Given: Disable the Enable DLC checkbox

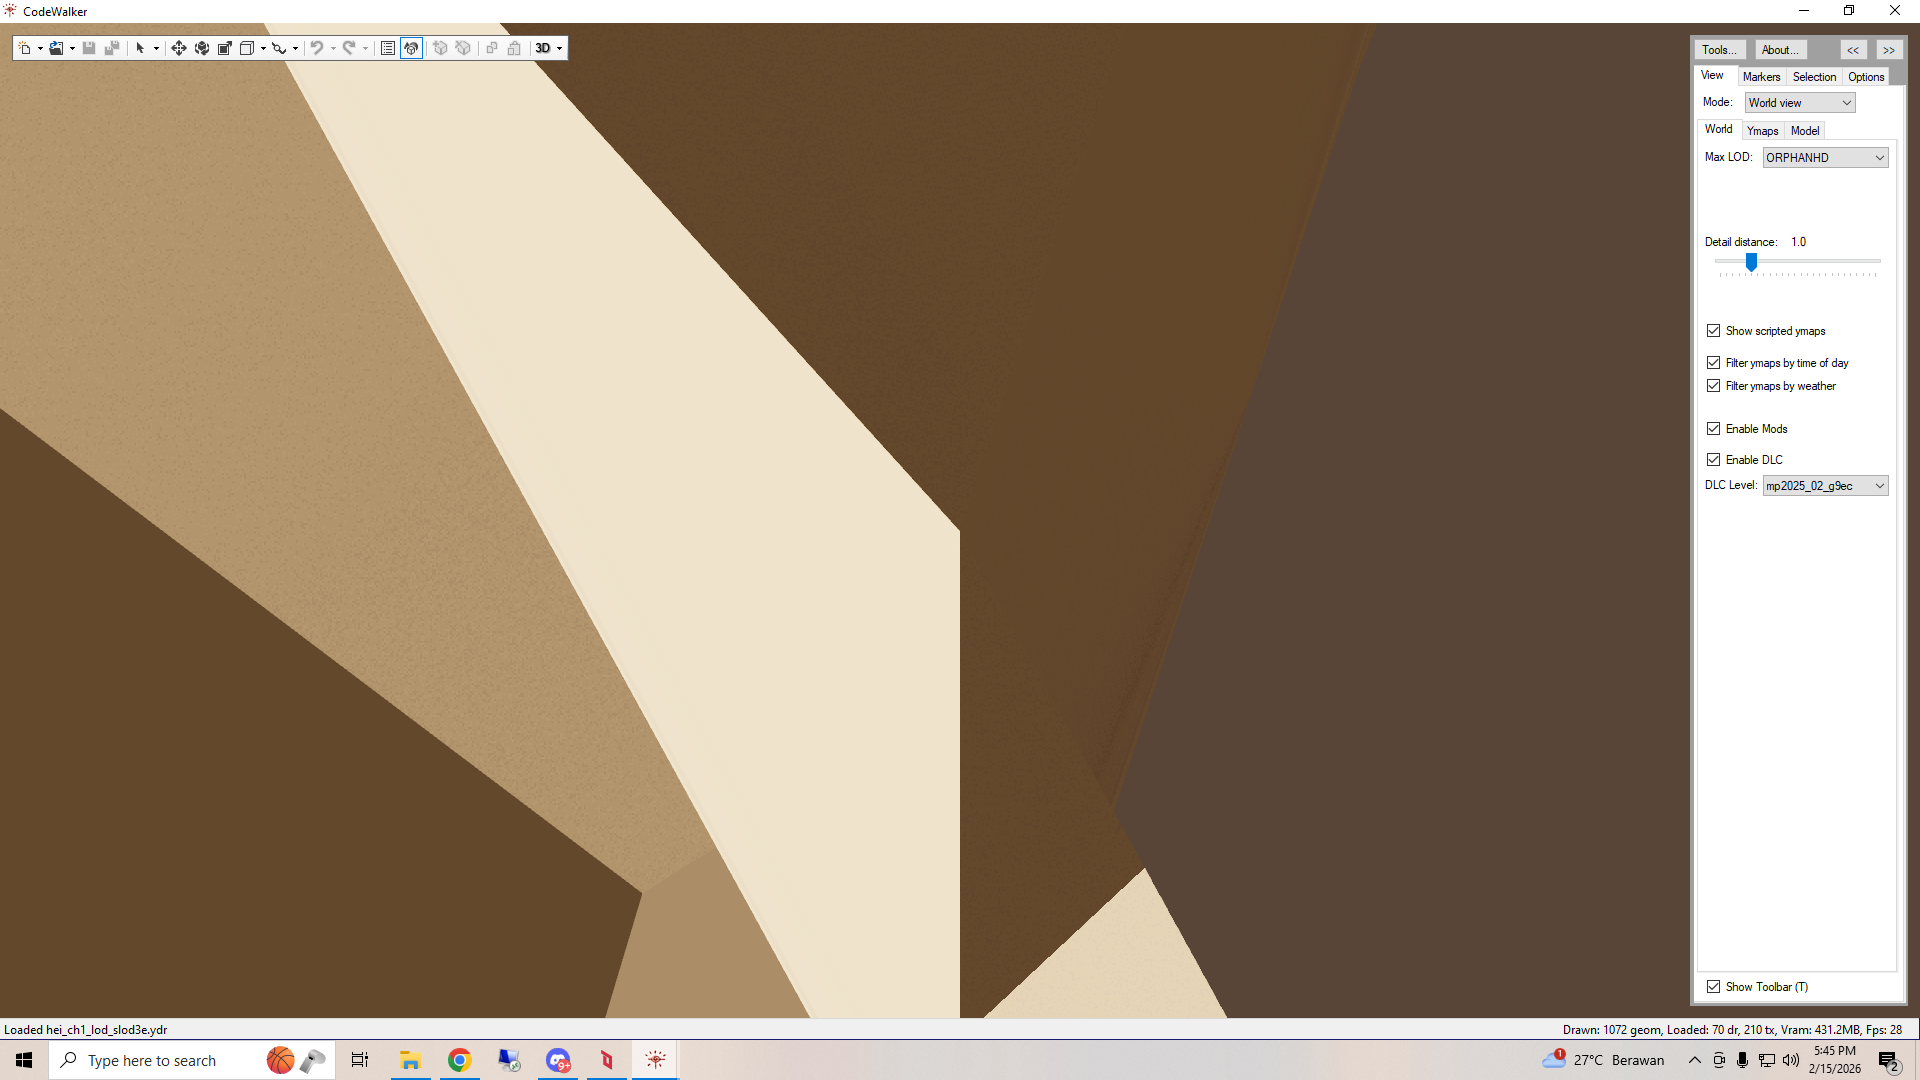Looking at the screenshot, I should tap(1714, 460).
